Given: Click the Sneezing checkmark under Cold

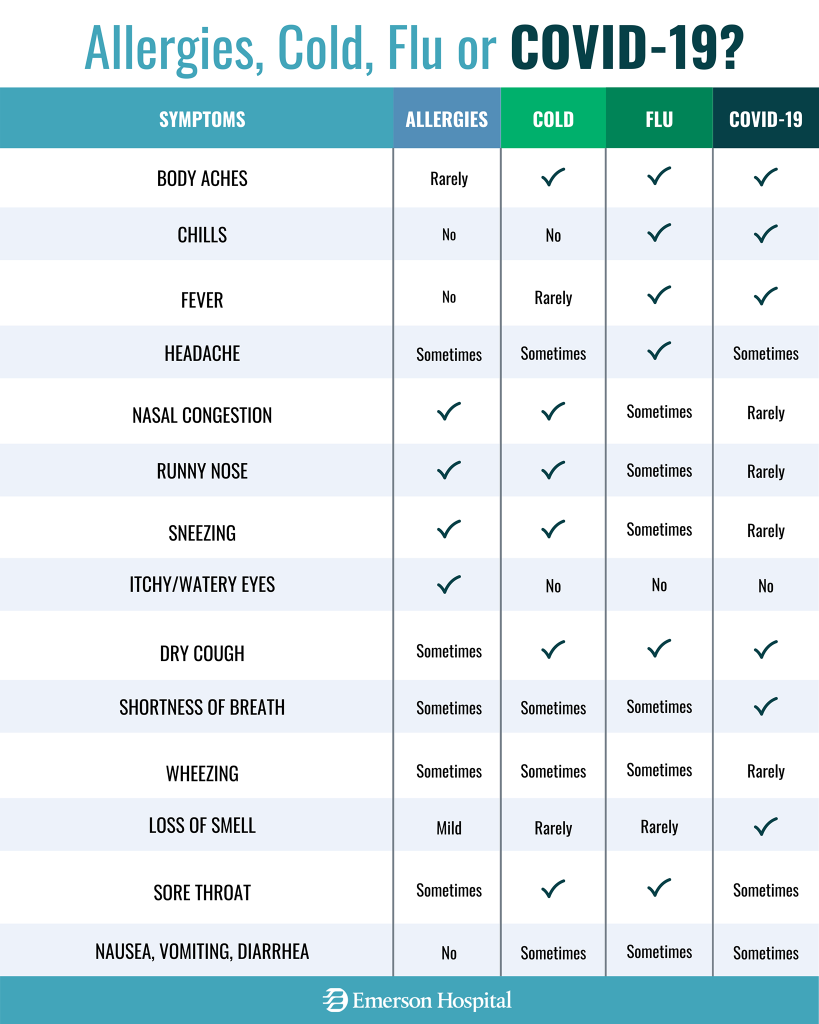Looking at the screenshot, I should [553, 528].
